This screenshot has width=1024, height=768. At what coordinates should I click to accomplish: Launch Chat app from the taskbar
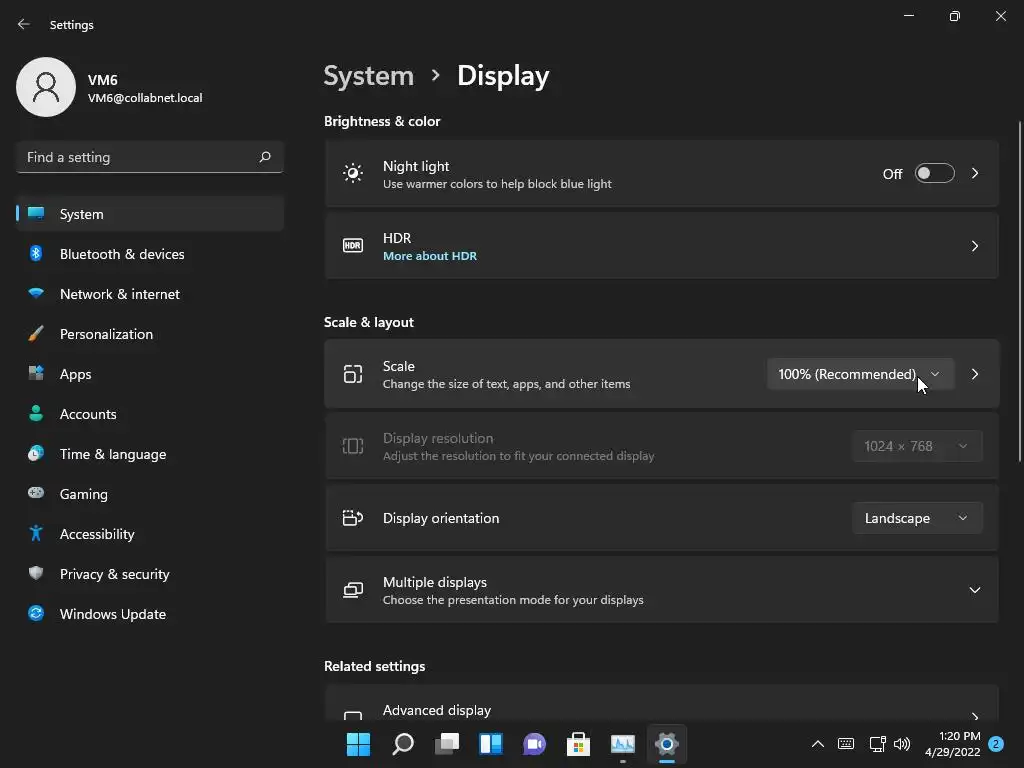coord(534,744)
